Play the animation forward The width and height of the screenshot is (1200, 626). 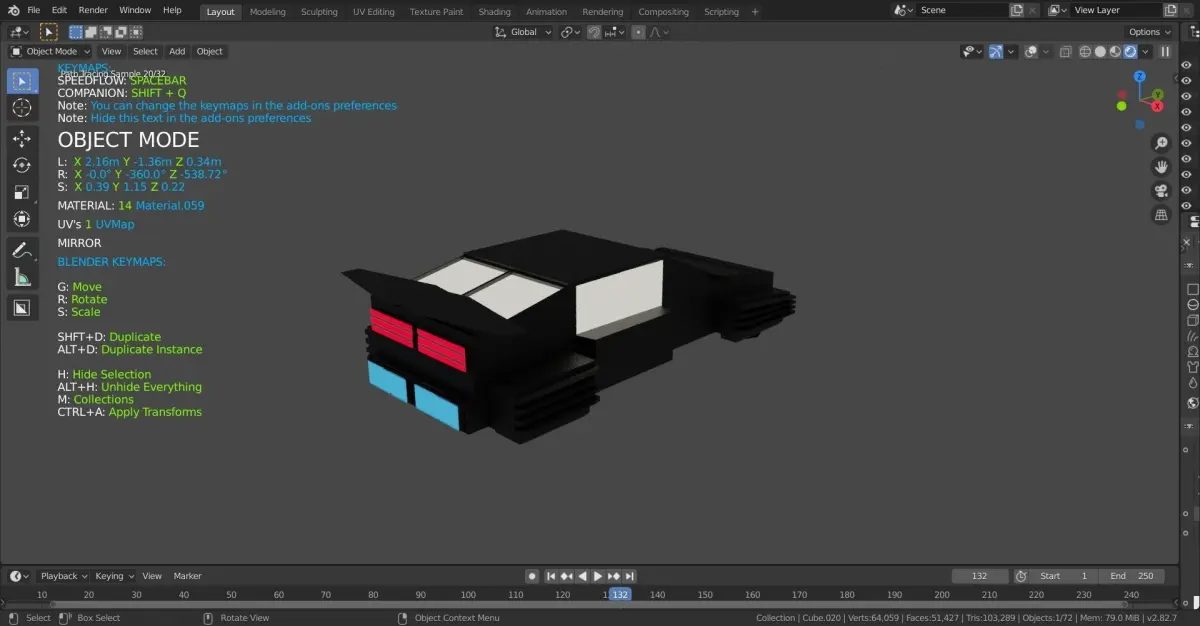(x=598, y=576)
